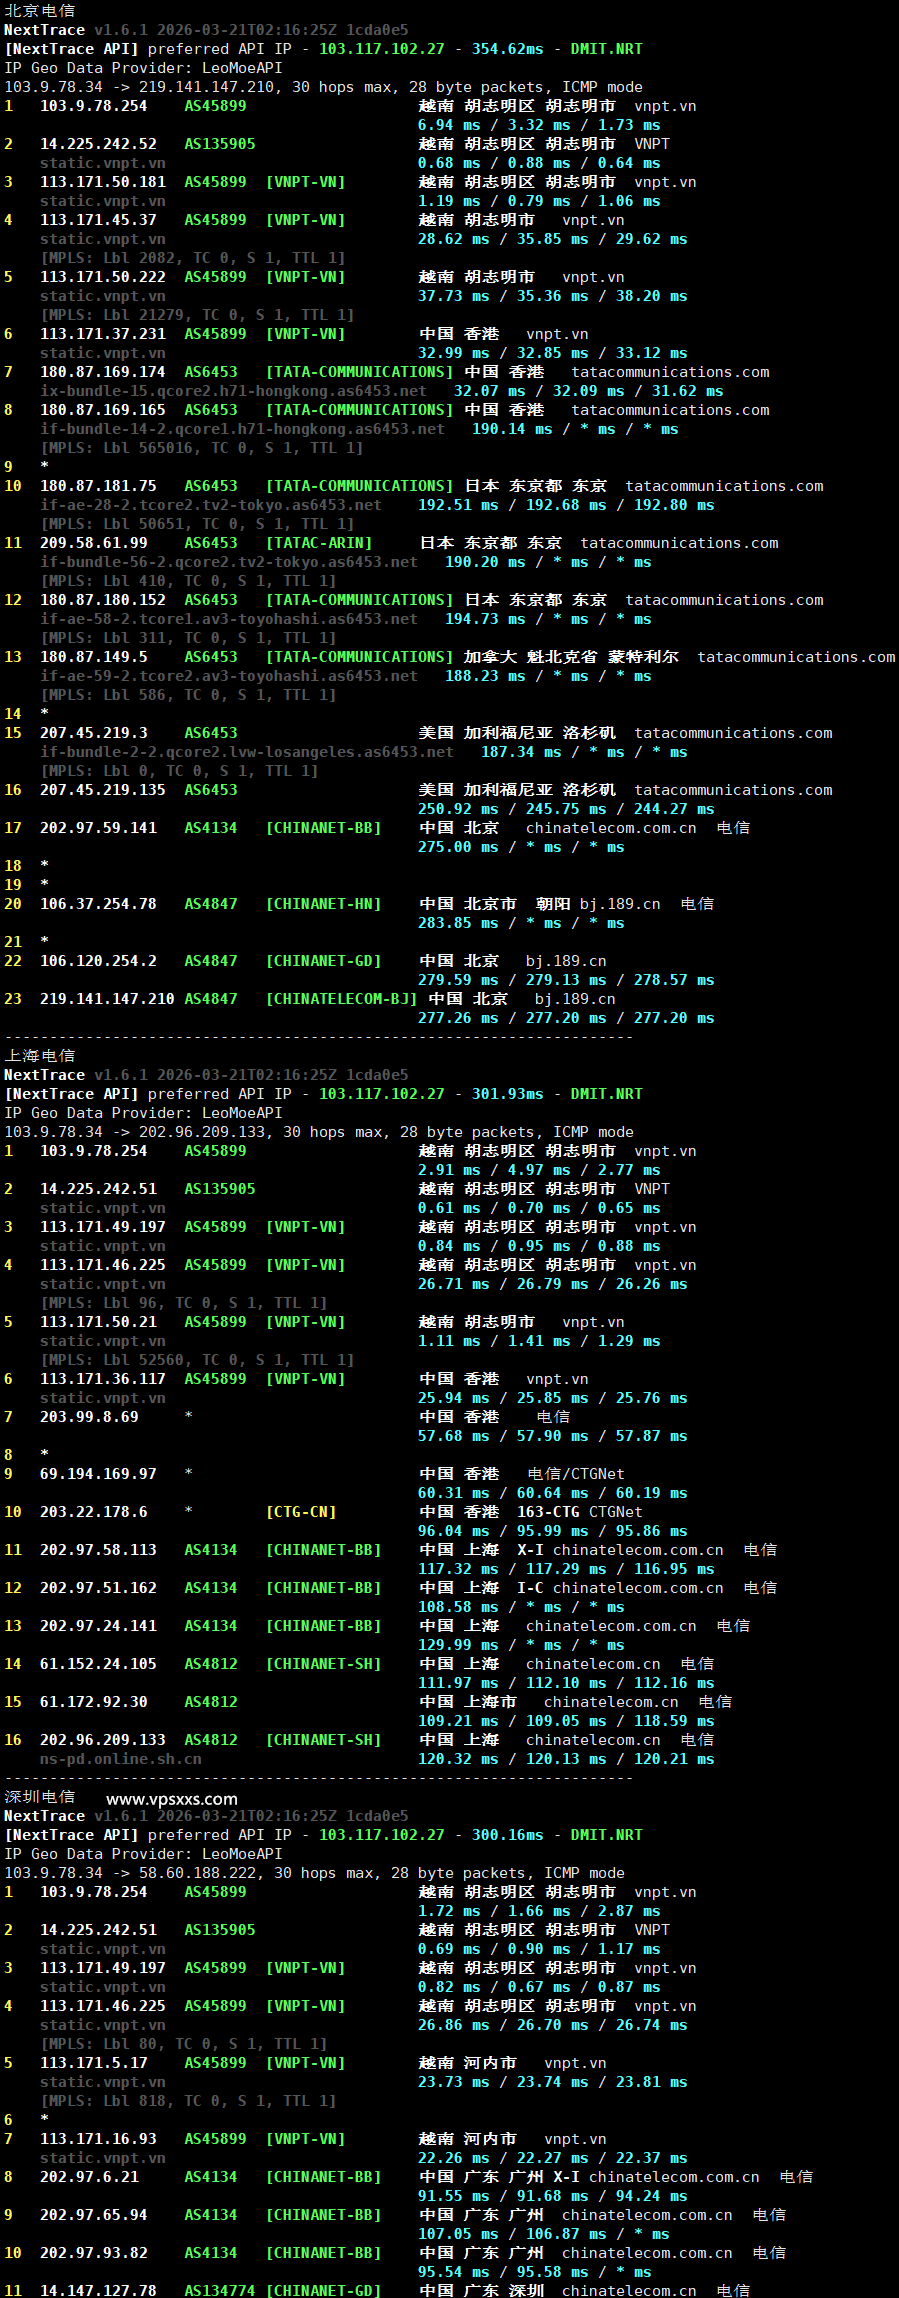Click hostname if-ae-28-2.tcore2.tv2-tokyo.as6453.net

click(x=211, y=505)
